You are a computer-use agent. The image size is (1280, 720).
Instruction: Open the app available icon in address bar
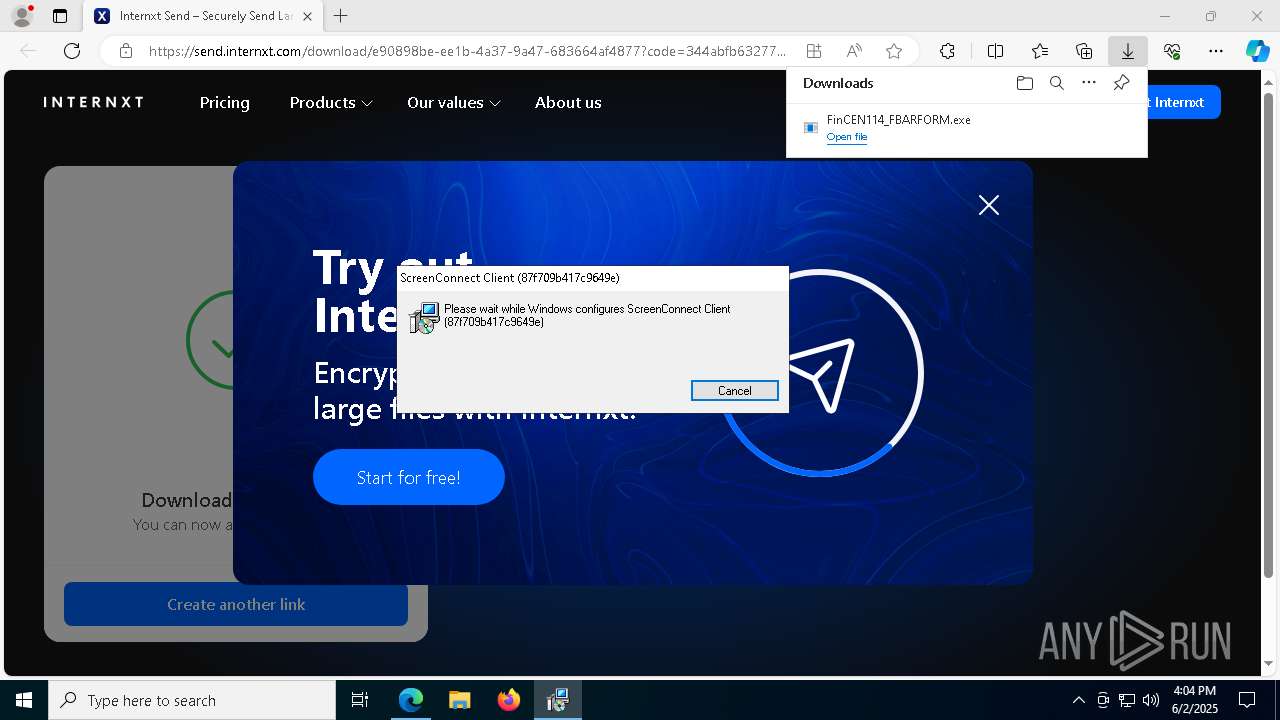(x=814, y=51)
